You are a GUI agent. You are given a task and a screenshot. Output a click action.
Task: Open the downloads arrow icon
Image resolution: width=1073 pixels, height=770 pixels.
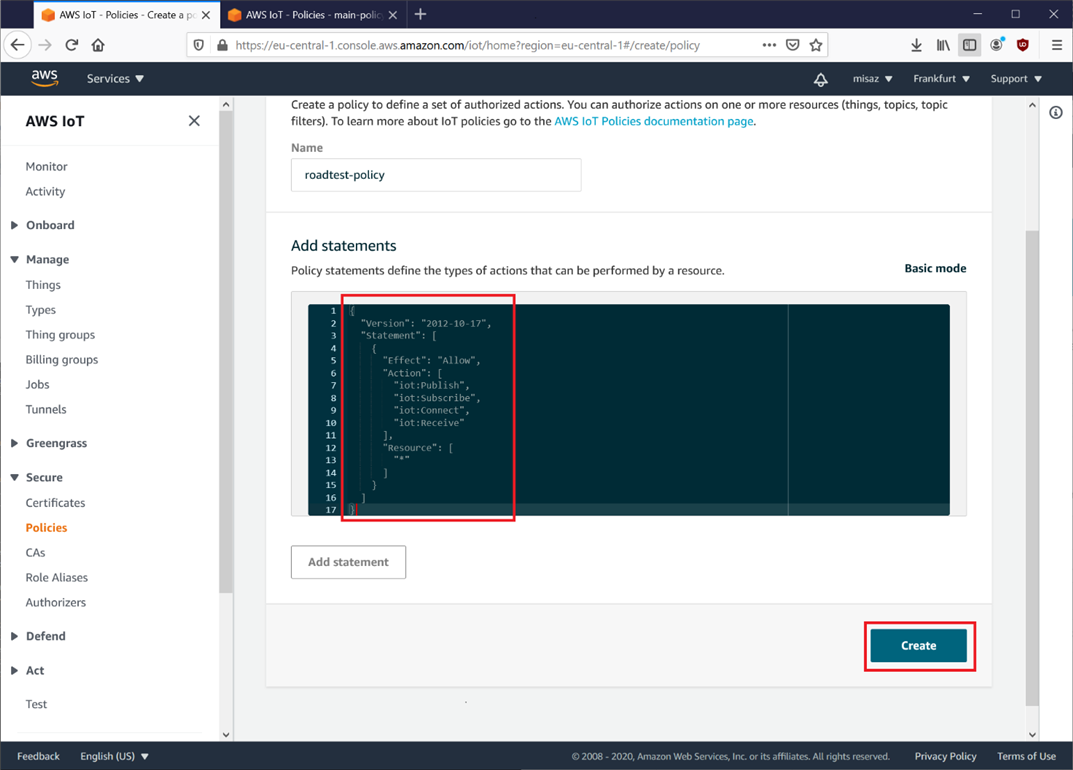916,45
